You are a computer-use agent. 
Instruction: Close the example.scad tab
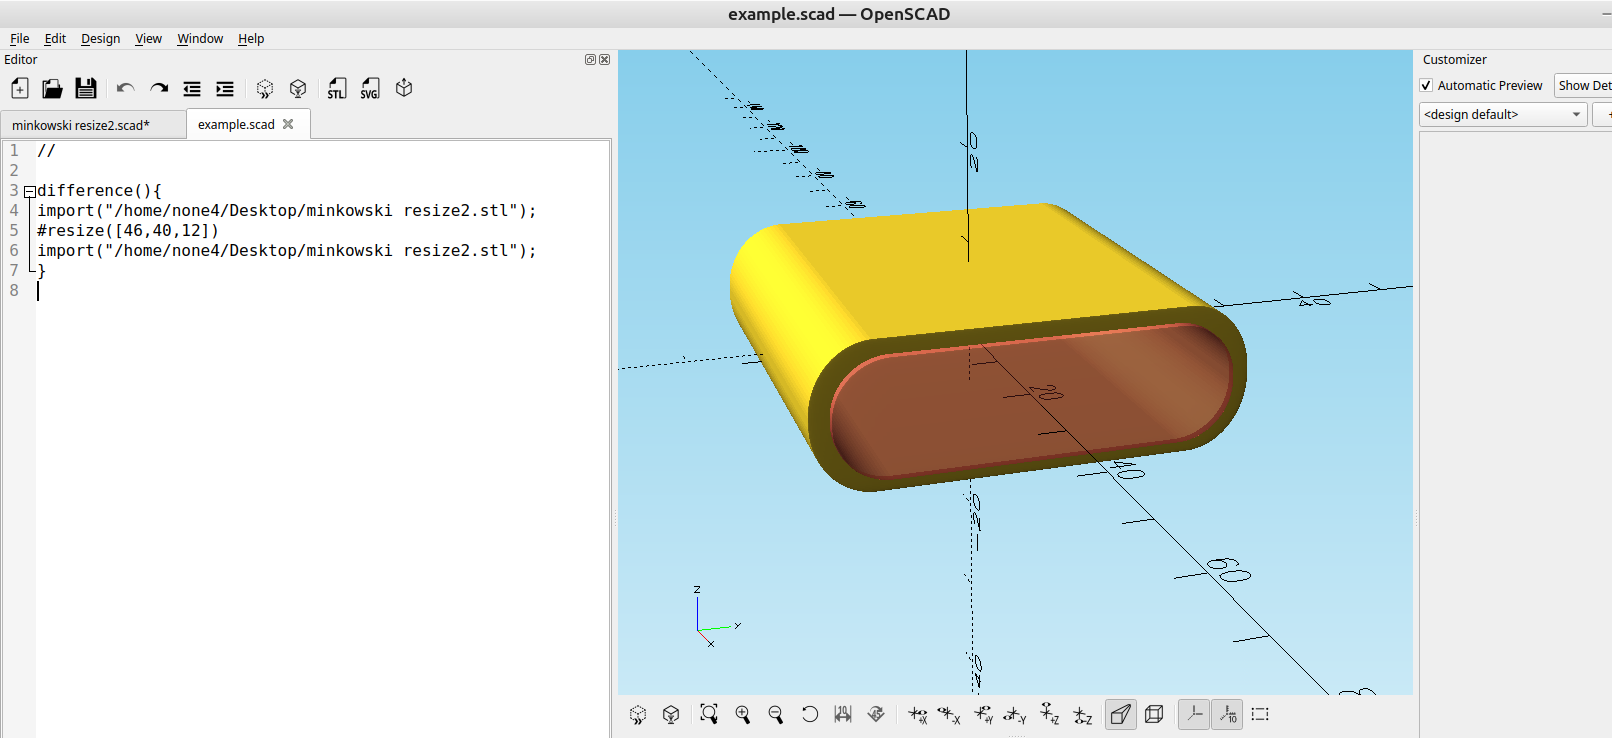[288, 124]
